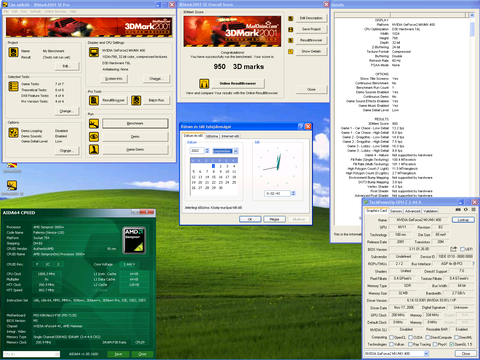
Task: Click the Save Project button
Action: [x=311, y=29]
